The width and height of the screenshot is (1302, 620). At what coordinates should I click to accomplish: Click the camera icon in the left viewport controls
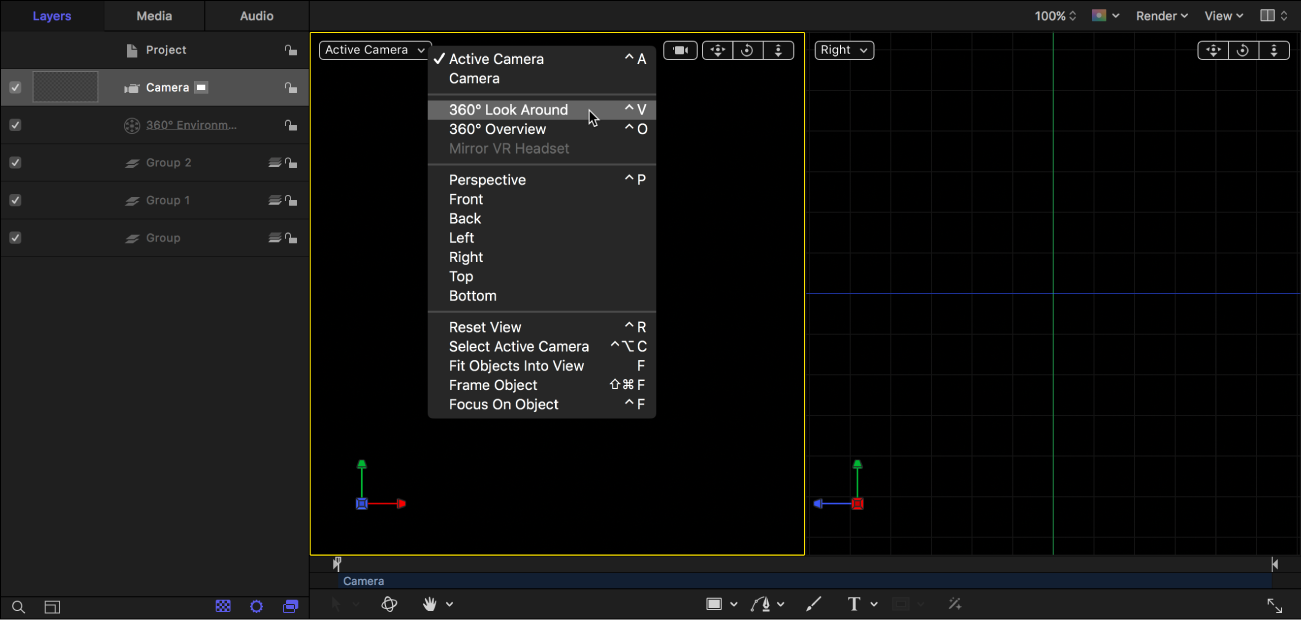(680, 49)
